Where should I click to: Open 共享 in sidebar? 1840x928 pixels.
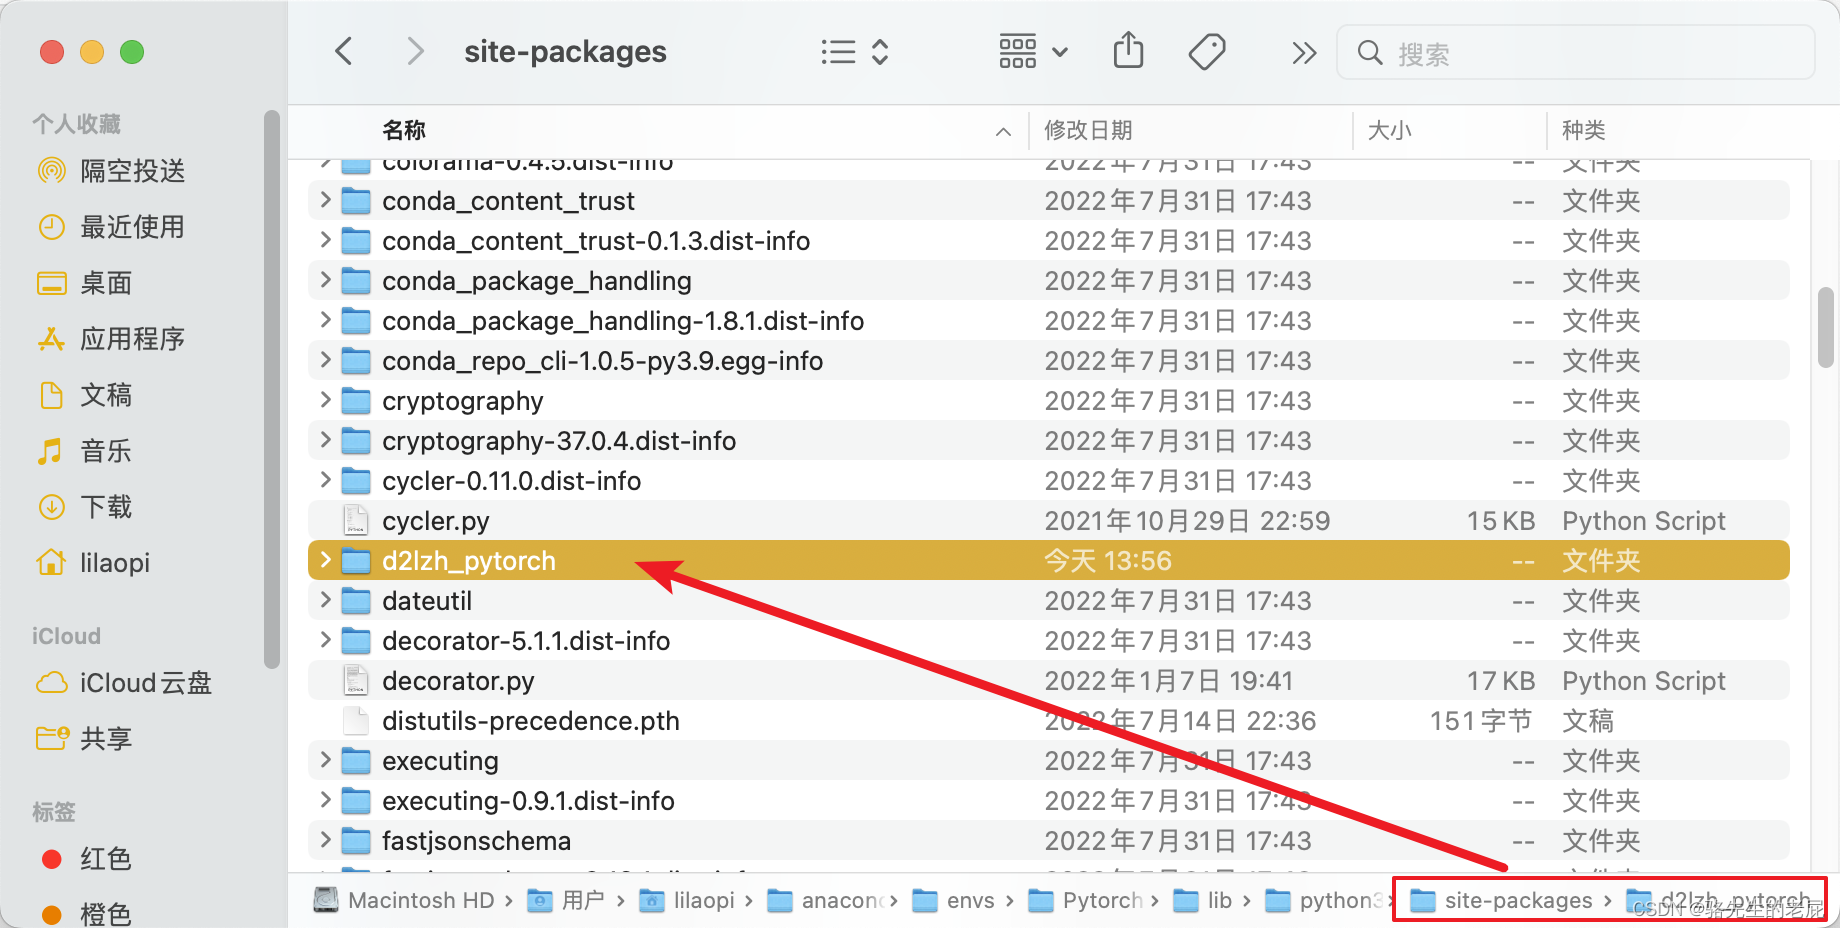pos(85,739)
